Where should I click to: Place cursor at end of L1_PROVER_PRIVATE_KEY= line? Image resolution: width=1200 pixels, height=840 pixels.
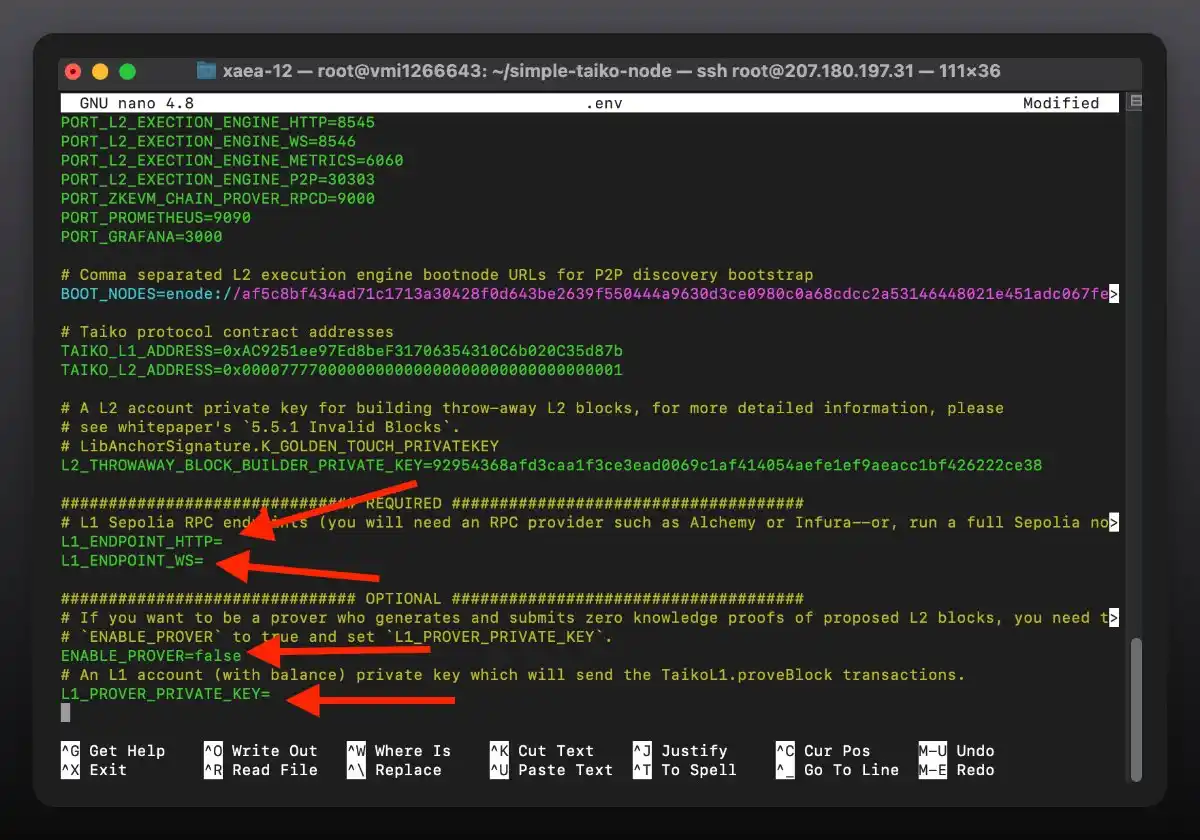tap(273, 694)
